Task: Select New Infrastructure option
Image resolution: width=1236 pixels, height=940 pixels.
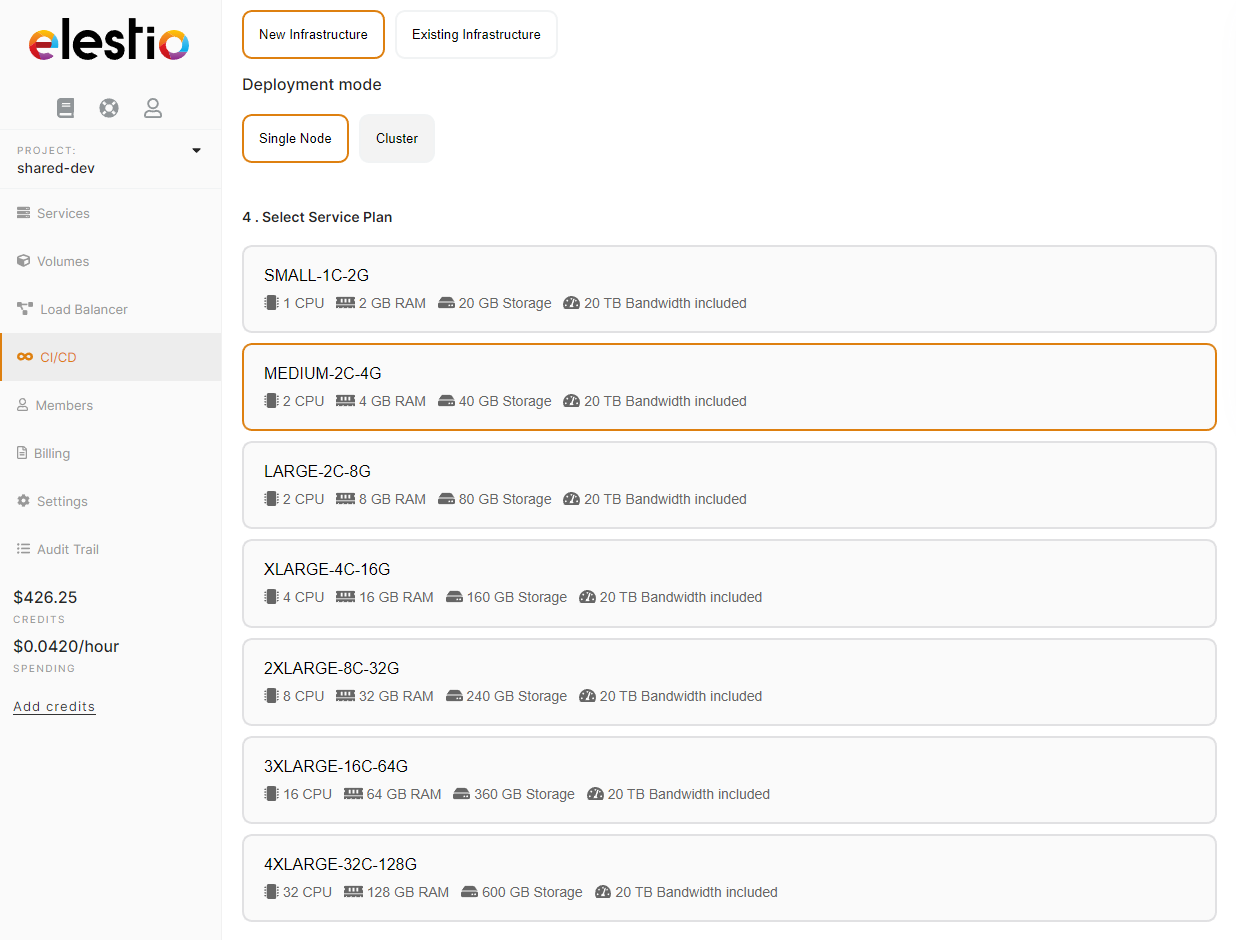Action: pyautogui.click(x=313, y=35)
